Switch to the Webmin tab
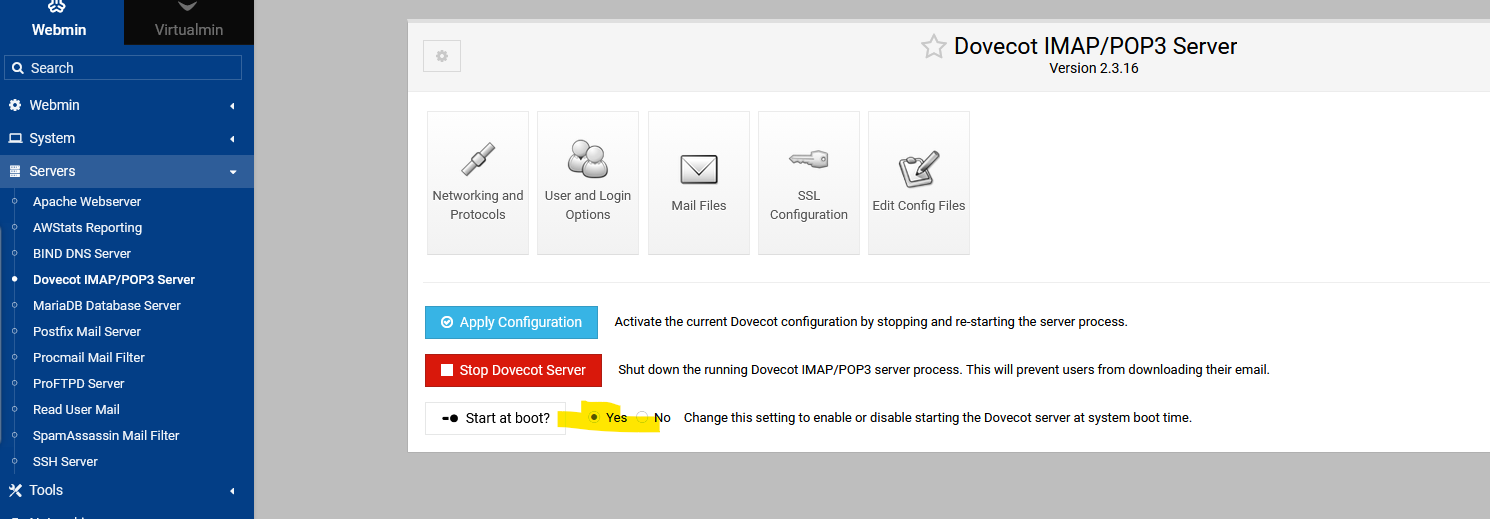This screenshot has height=519, width=1490. pyautogui.click(x=59, y=22)
